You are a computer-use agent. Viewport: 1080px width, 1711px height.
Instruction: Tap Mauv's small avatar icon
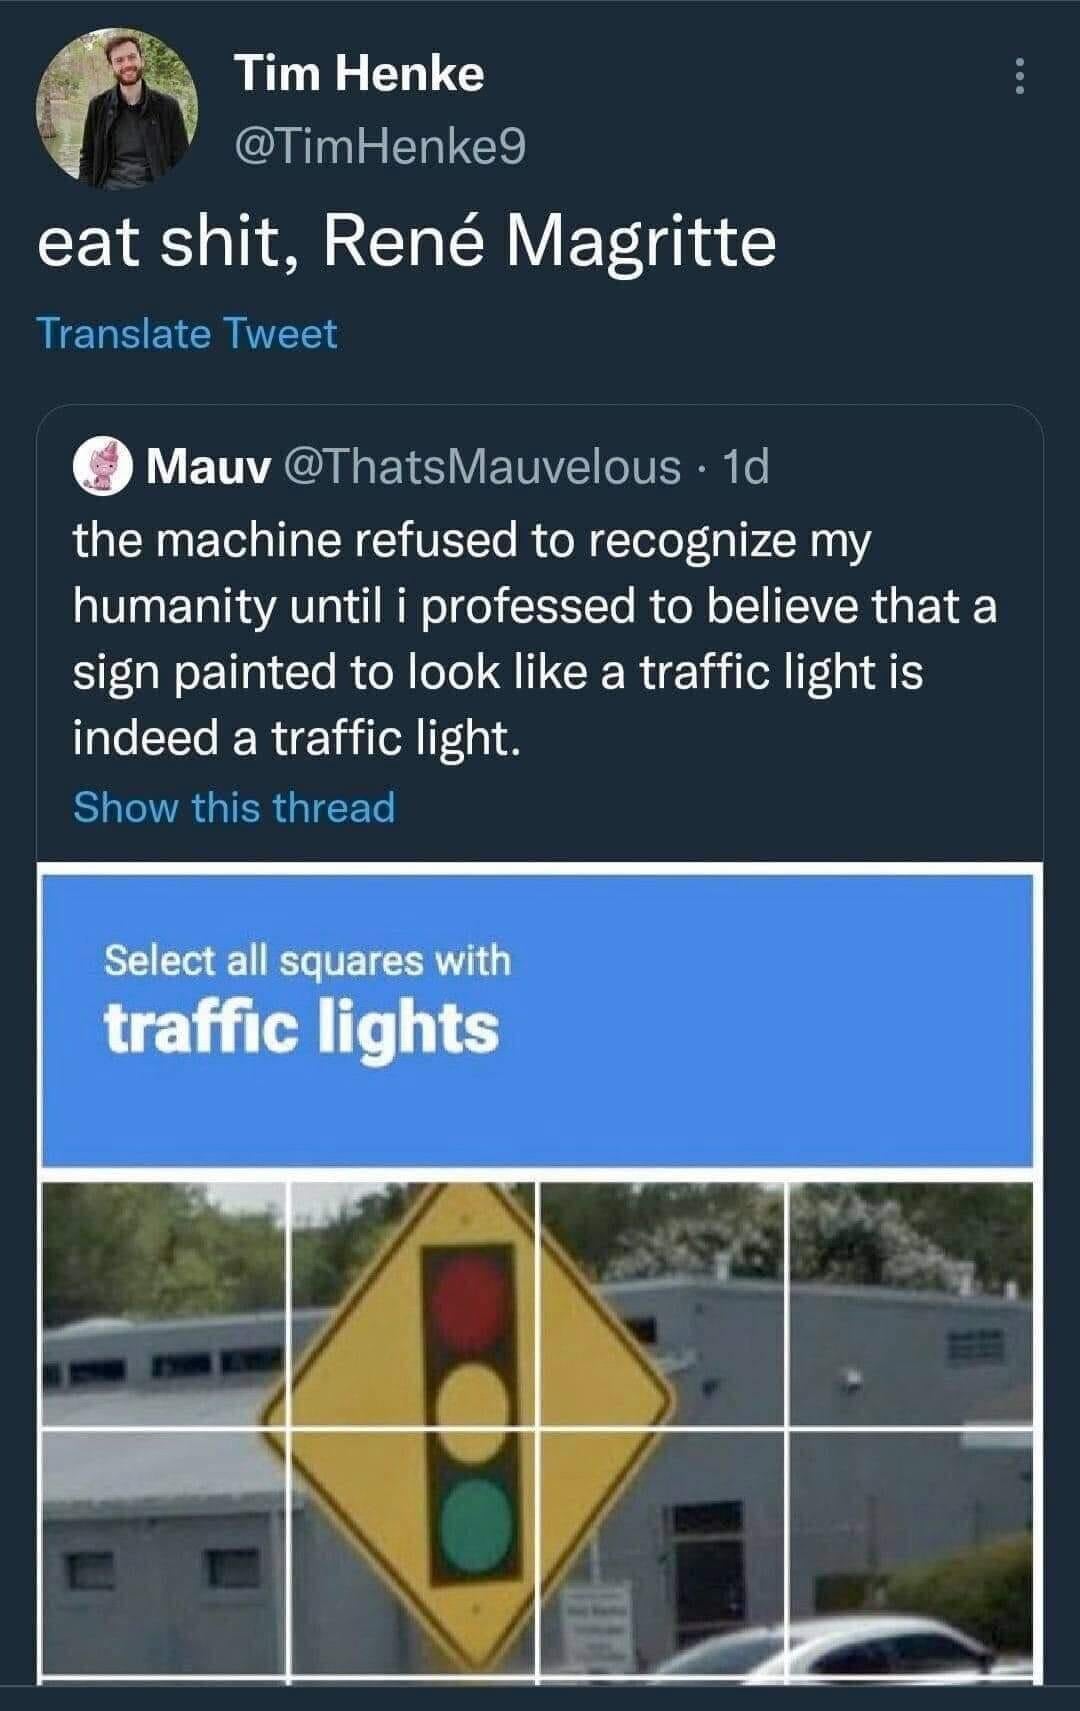pos(103,467)
